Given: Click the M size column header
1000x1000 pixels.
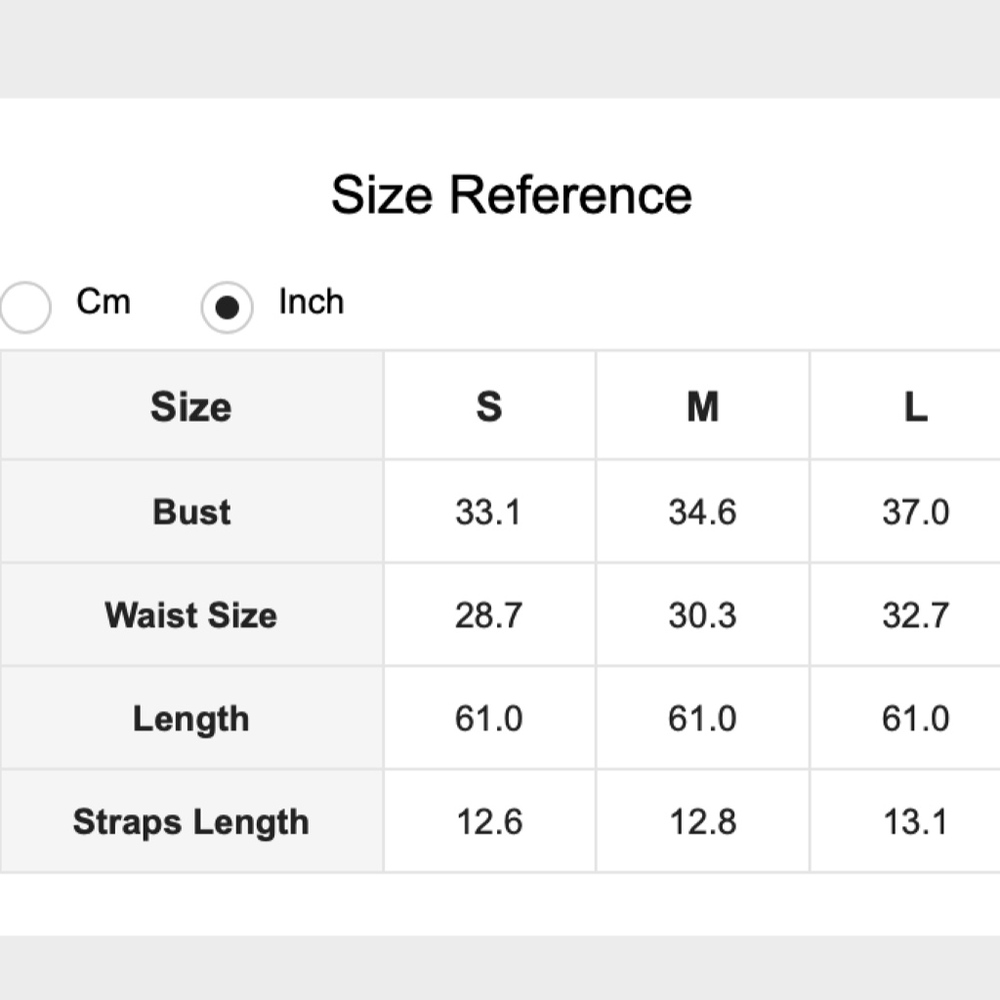Looking at the screenshot, I should click(702, 407).
